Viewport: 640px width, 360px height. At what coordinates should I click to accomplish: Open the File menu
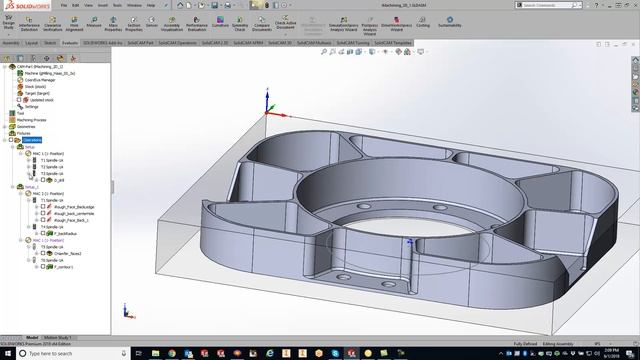(x=64, y=5)
